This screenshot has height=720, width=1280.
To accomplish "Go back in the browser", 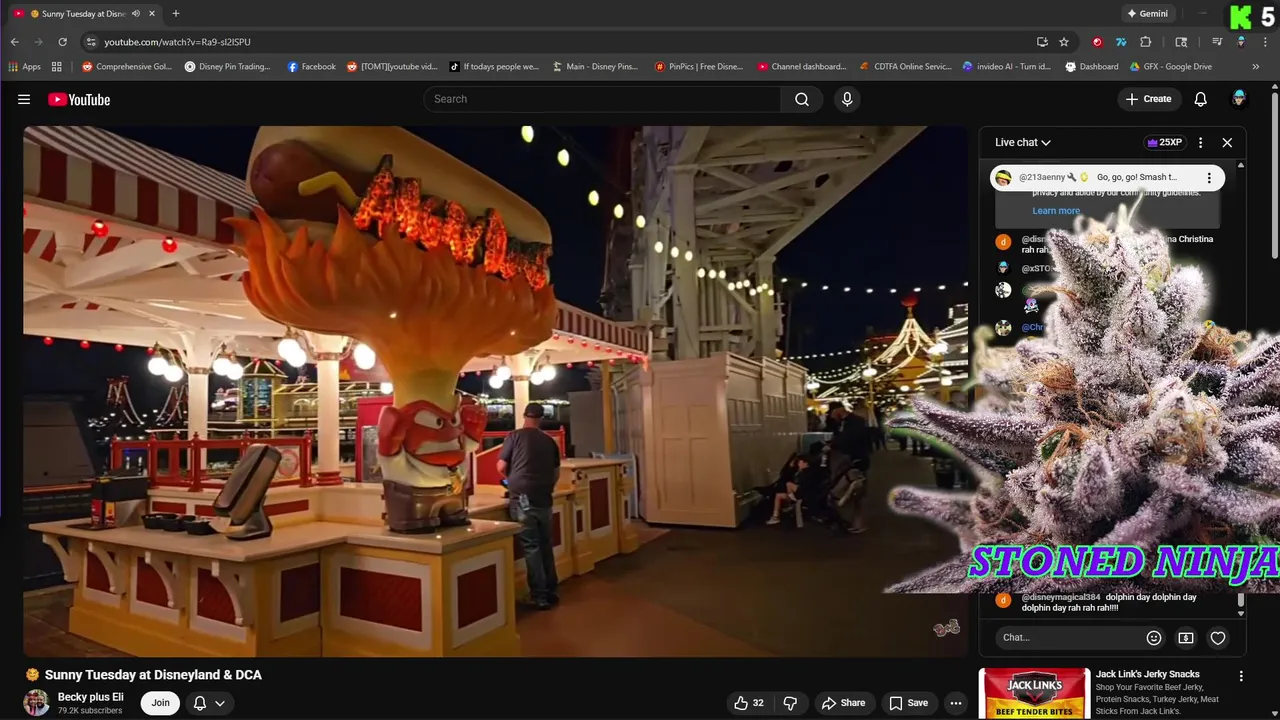I will [x=14, y=42].
